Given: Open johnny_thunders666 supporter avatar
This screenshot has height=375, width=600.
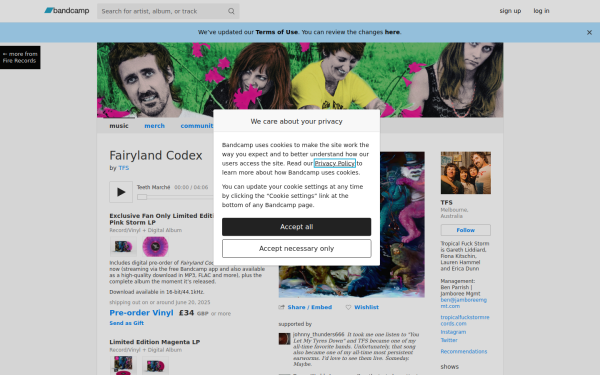Looking at the screenshot, I should coord(284,339).
